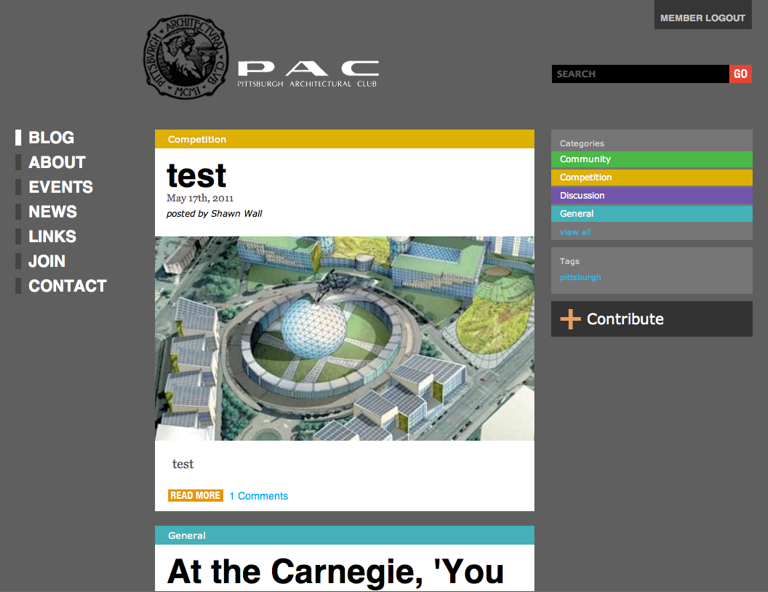The width and height of the screenshot is (768, 592).
Task: Open the CONTACT page
Action: (68, 286)
